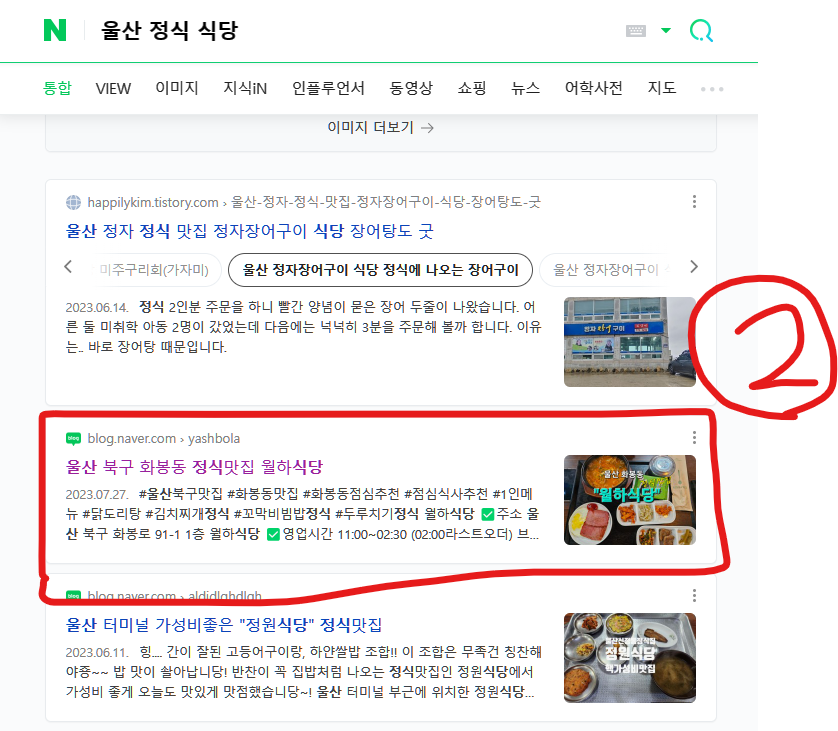Open 울산 북구 화봉동 정식맛집 월하식당 title
This screenshot has width=838, height=731.
tap(194, 467)
